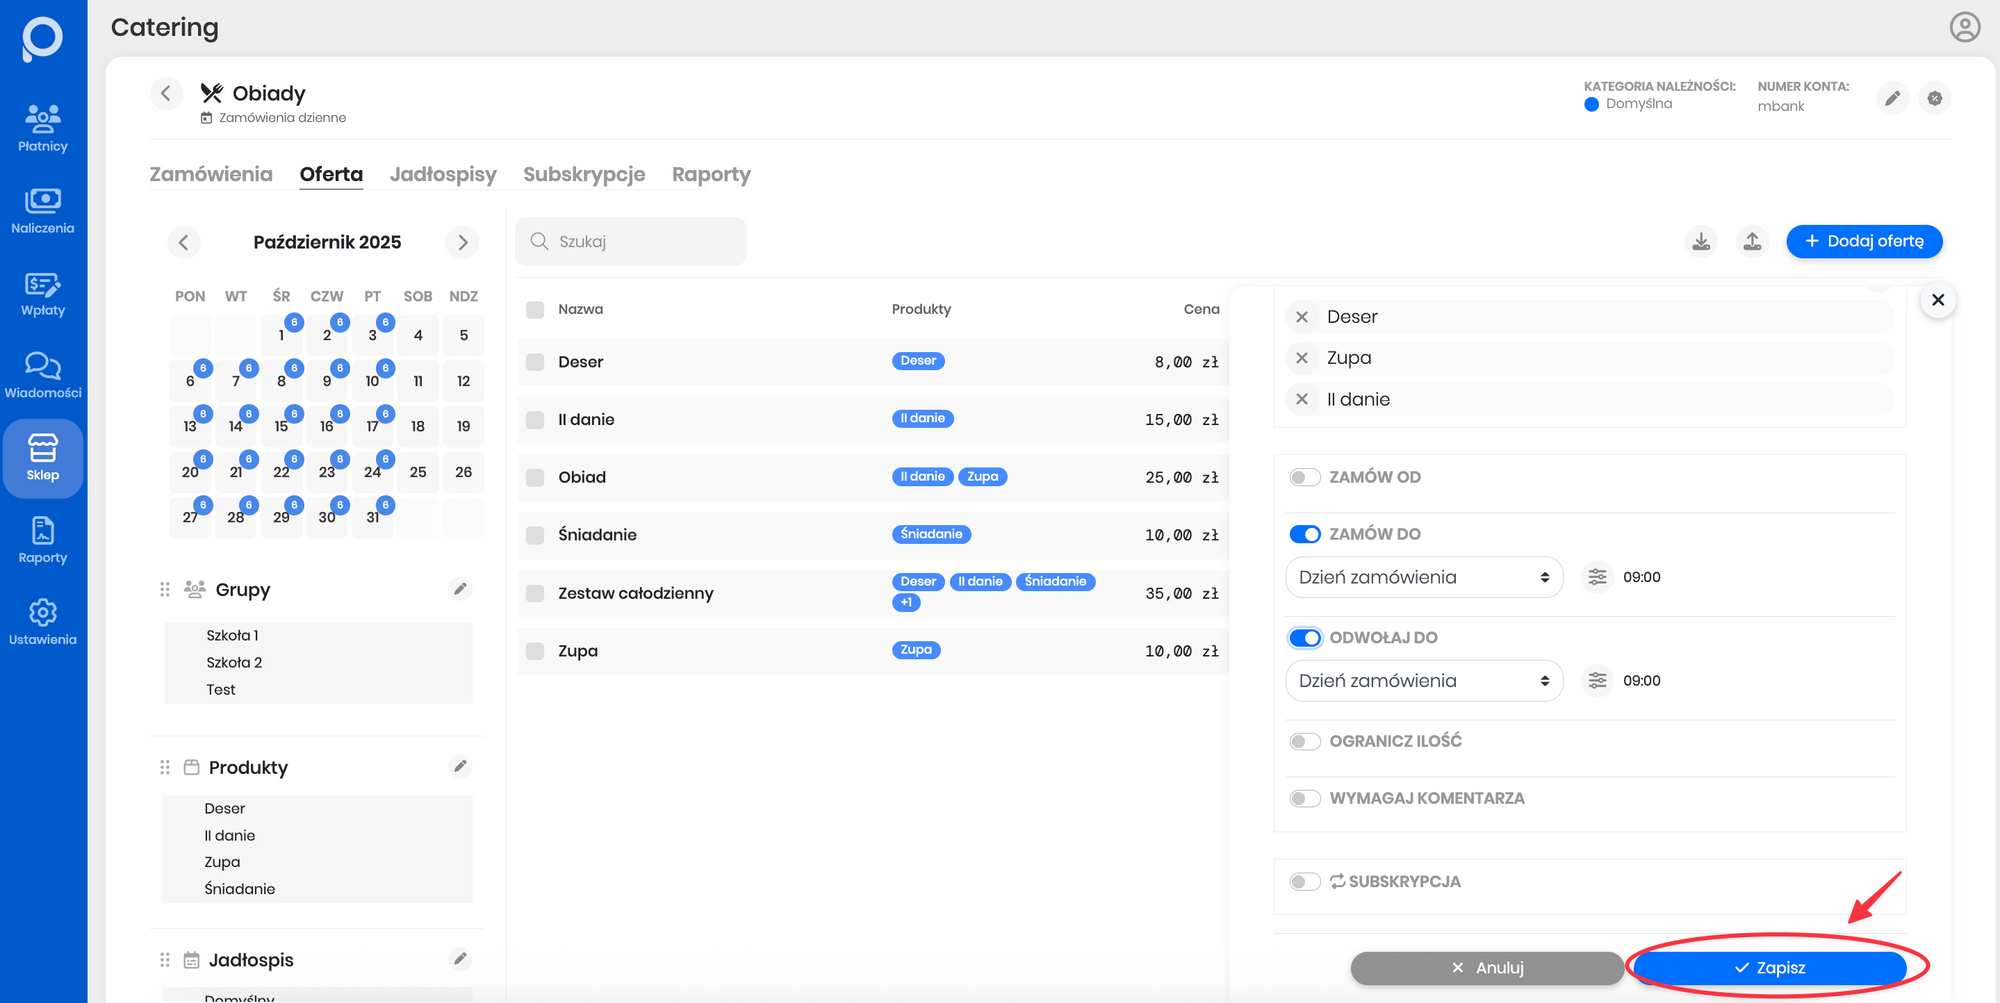Switch to the Jadłospisy tab
This screenshot has height=1003, width=2000.
(x=443, y=174)
